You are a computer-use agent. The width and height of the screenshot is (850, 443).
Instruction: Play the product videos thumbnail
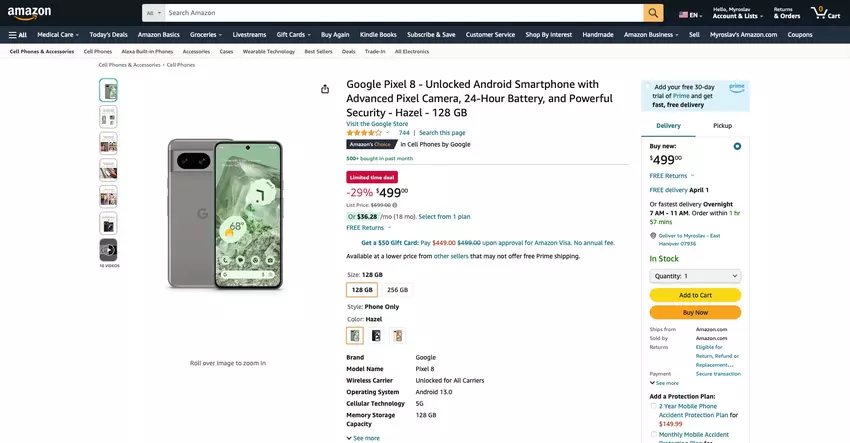pyautogui.click(x=108, y=249)
